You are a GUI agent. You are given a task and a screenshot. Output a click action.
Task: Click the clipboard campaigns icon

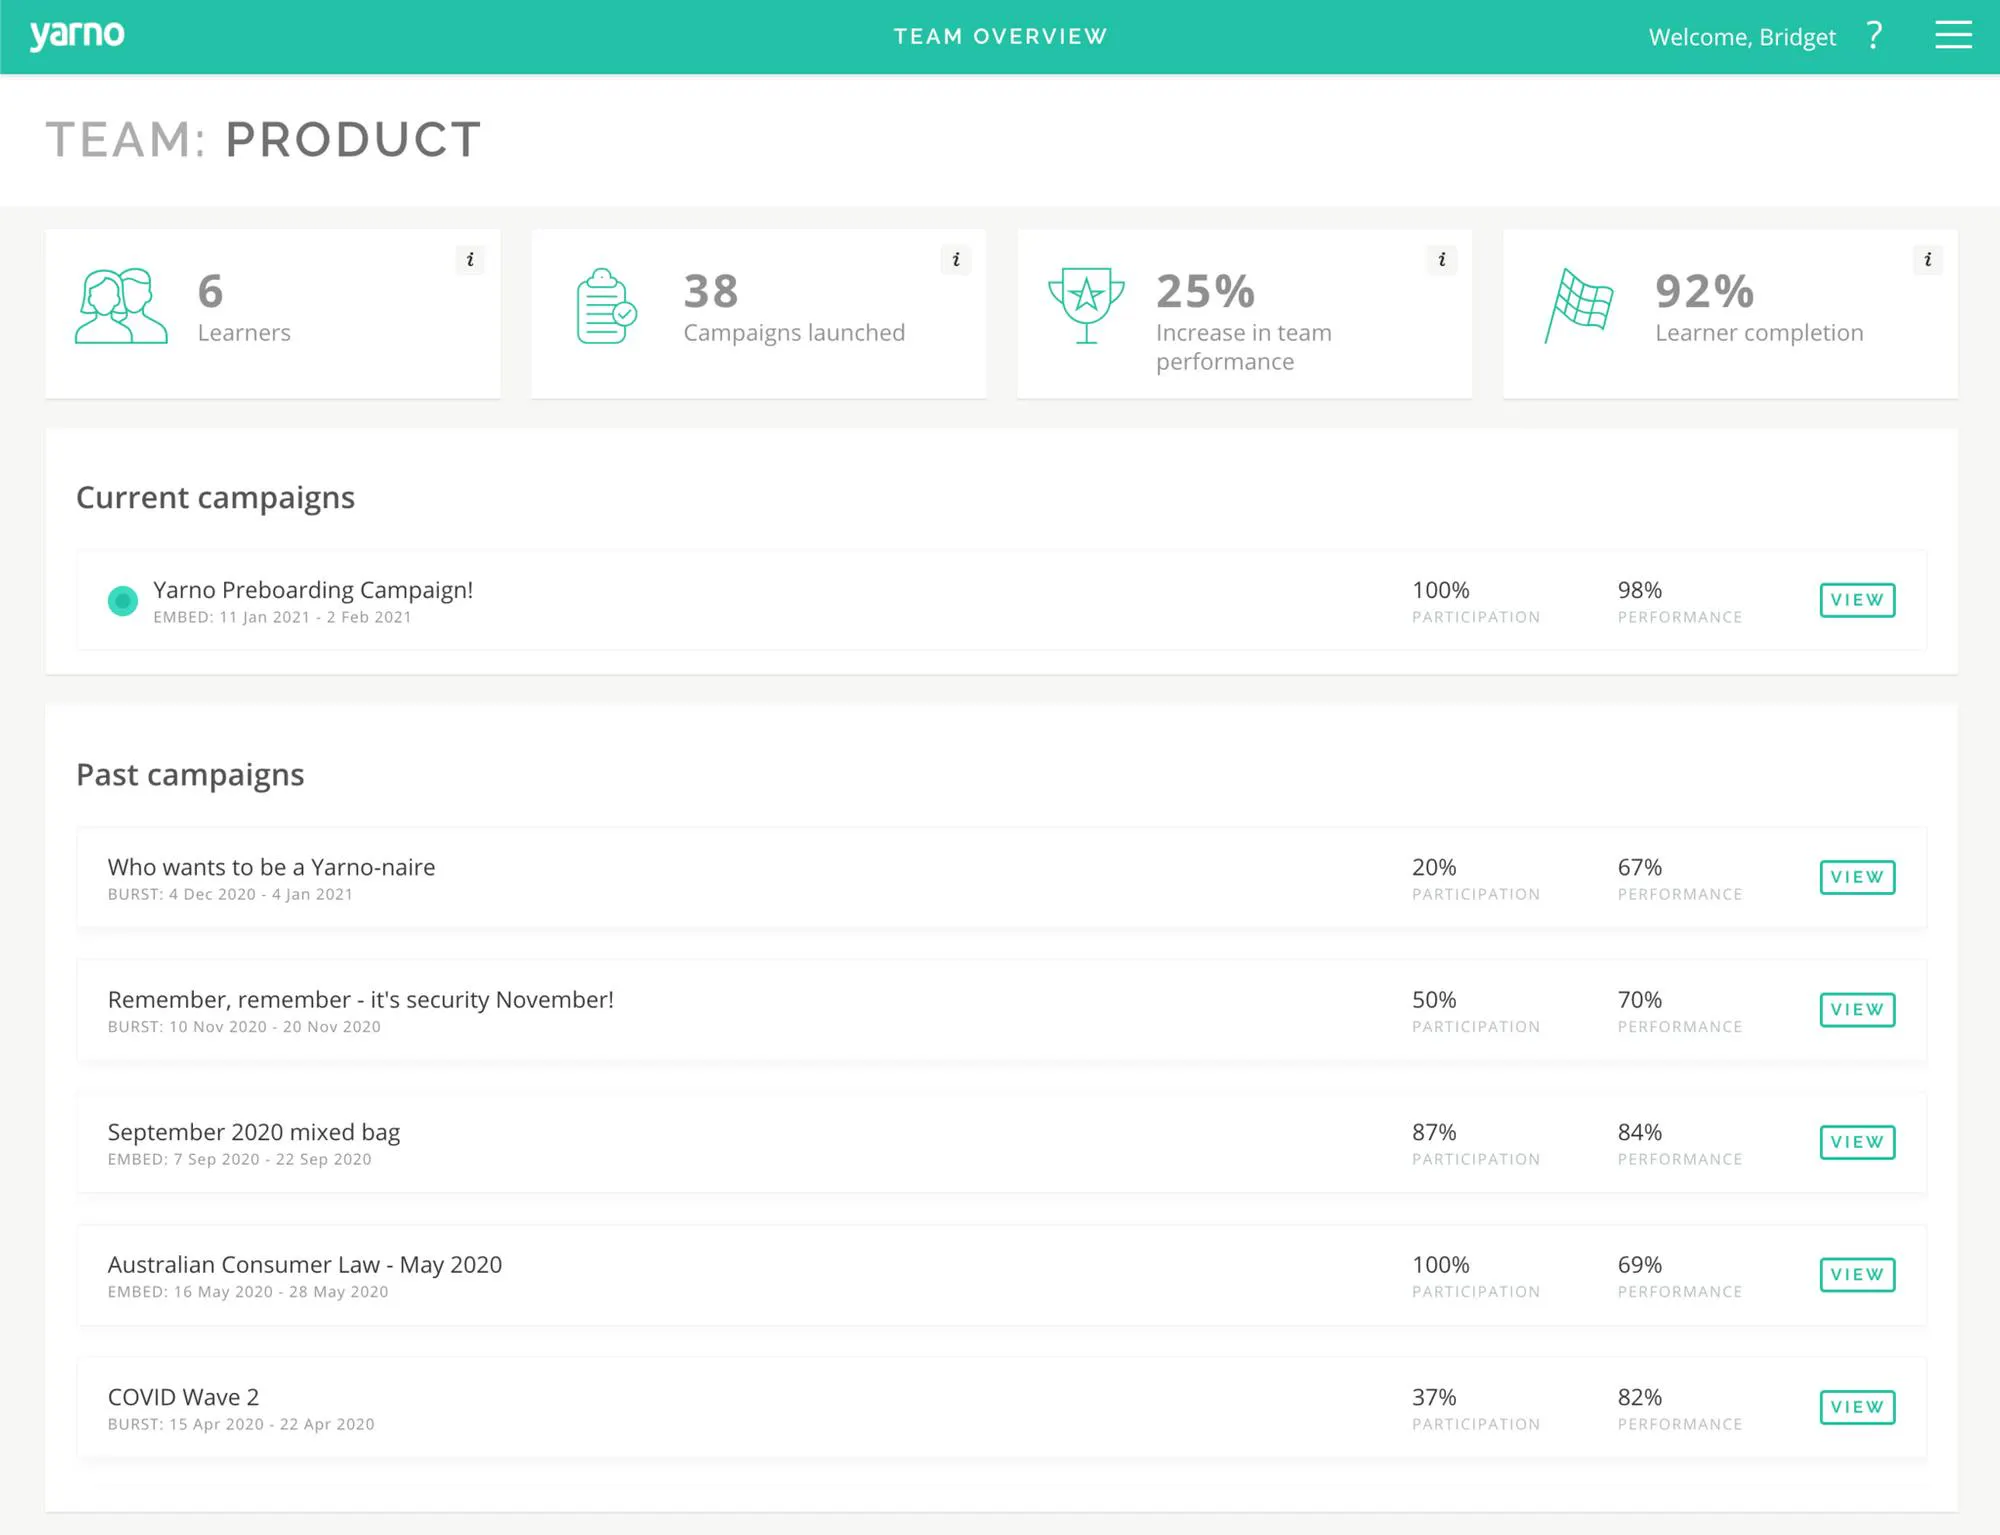606,306
